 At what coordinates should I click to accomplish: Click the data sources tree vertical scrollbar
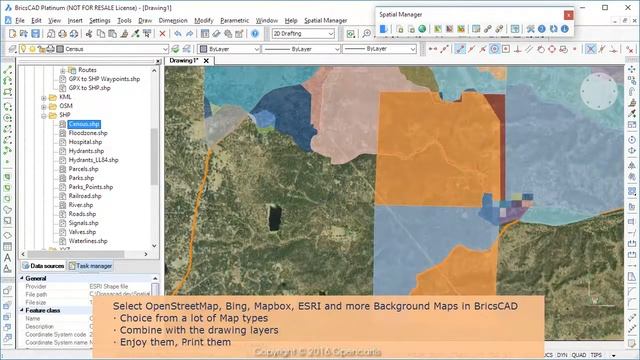[154, 157]
